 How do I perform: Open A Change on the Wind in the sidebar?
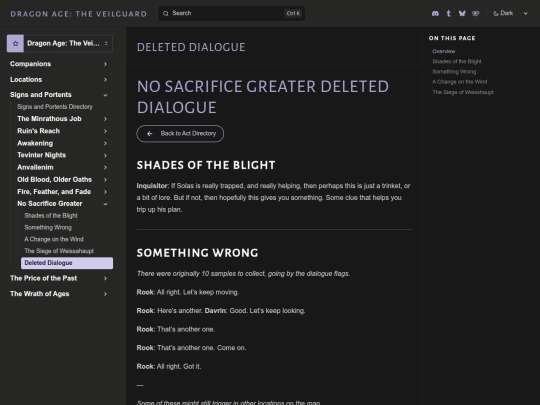point(54,239)
